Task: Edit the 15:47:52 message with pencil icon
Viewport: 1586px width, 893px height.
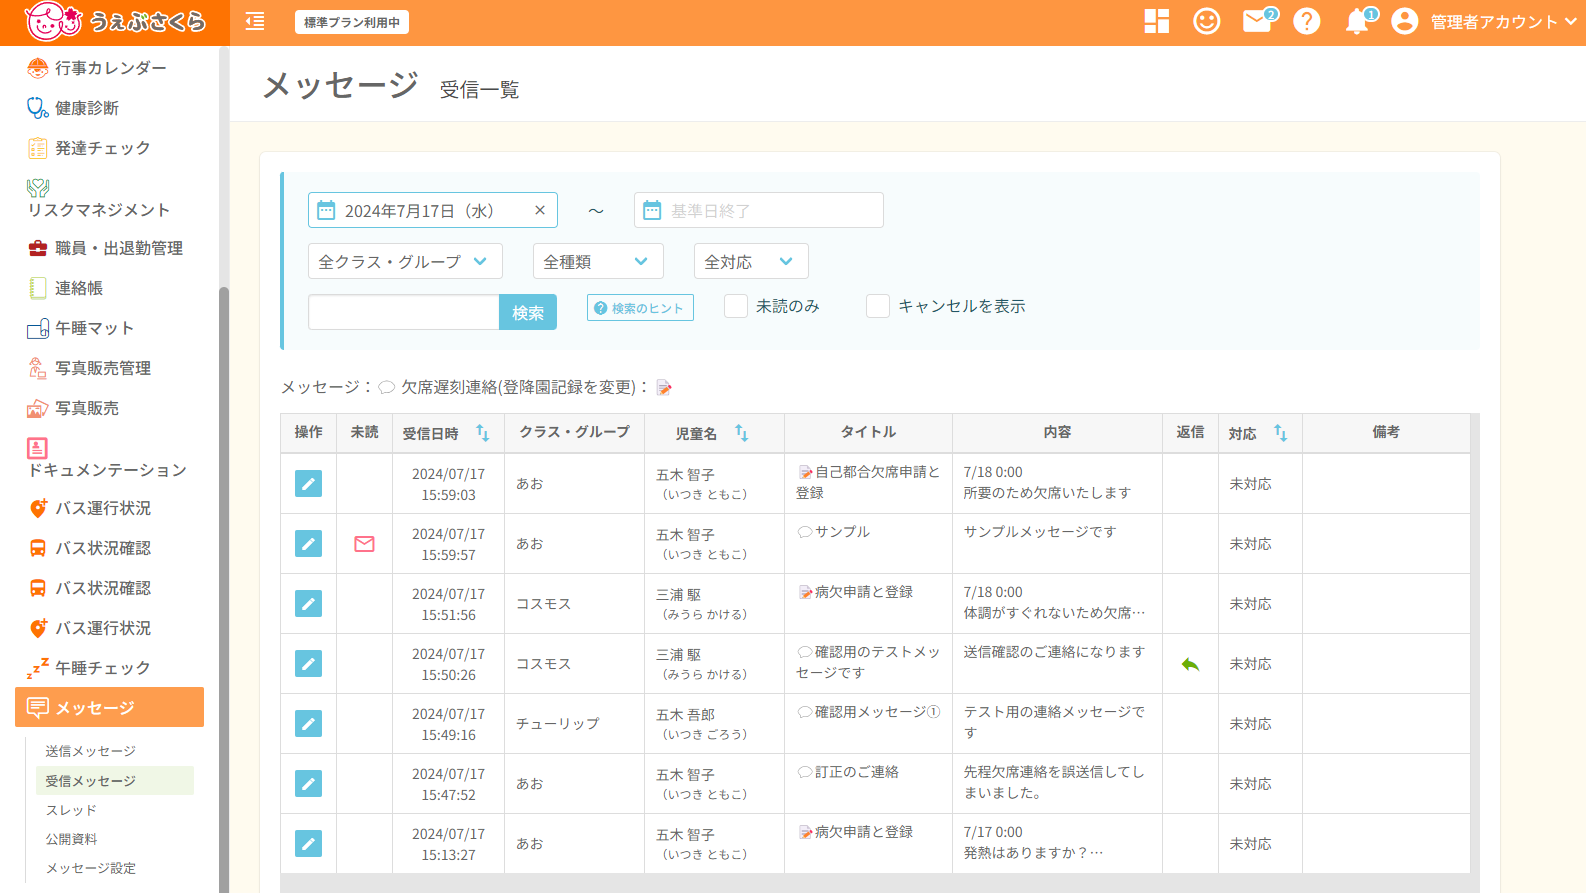Action: pos(308,783)
